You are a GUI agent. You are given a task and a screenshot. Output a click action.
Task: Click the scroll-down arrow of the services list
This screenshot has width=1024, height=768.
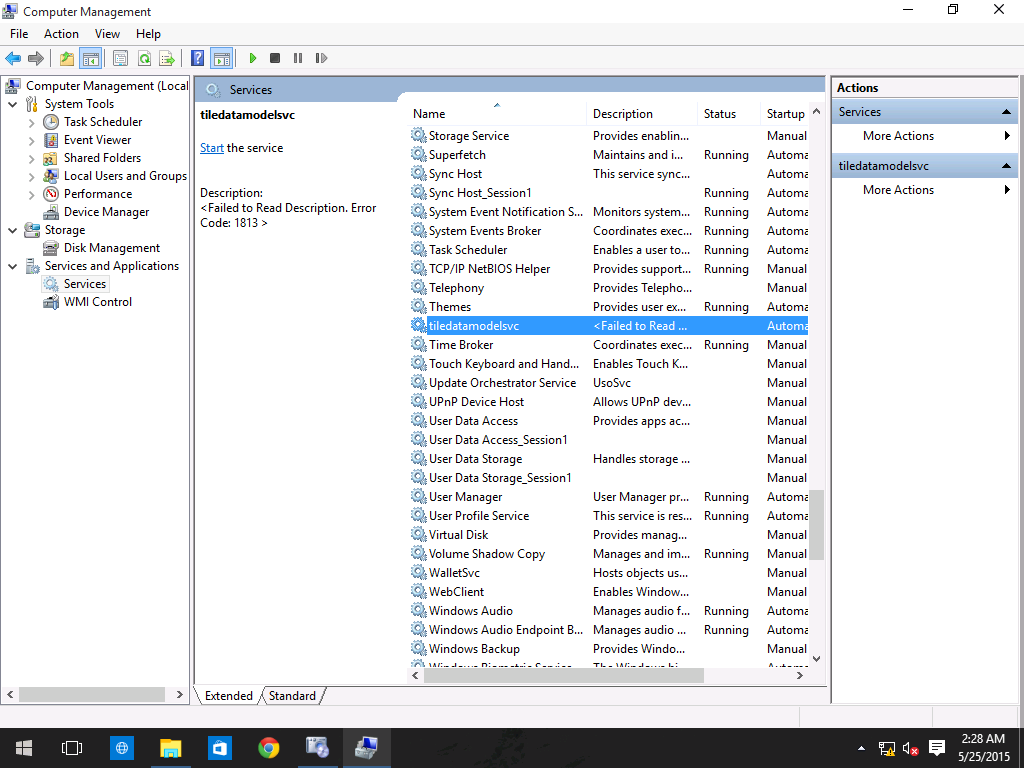point(816,659)
